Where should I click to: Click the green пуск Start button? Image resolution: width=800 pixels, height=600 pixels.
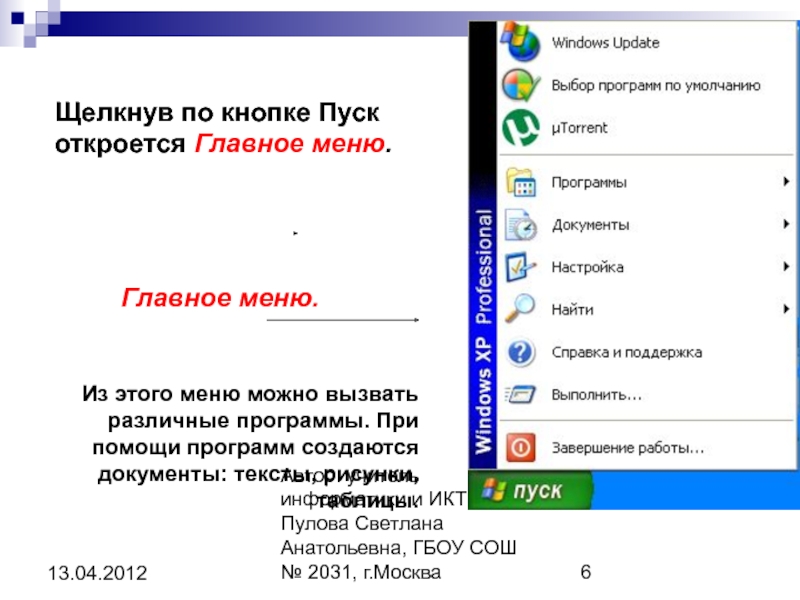click(x=531, y=490)
